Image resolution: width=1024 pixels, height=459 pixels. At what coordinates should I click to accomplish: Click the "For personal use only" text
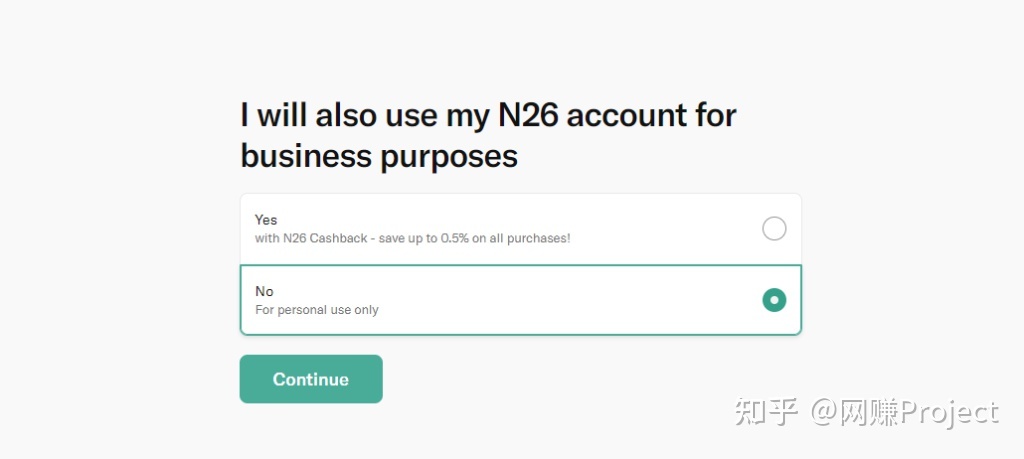coord(317,310)
